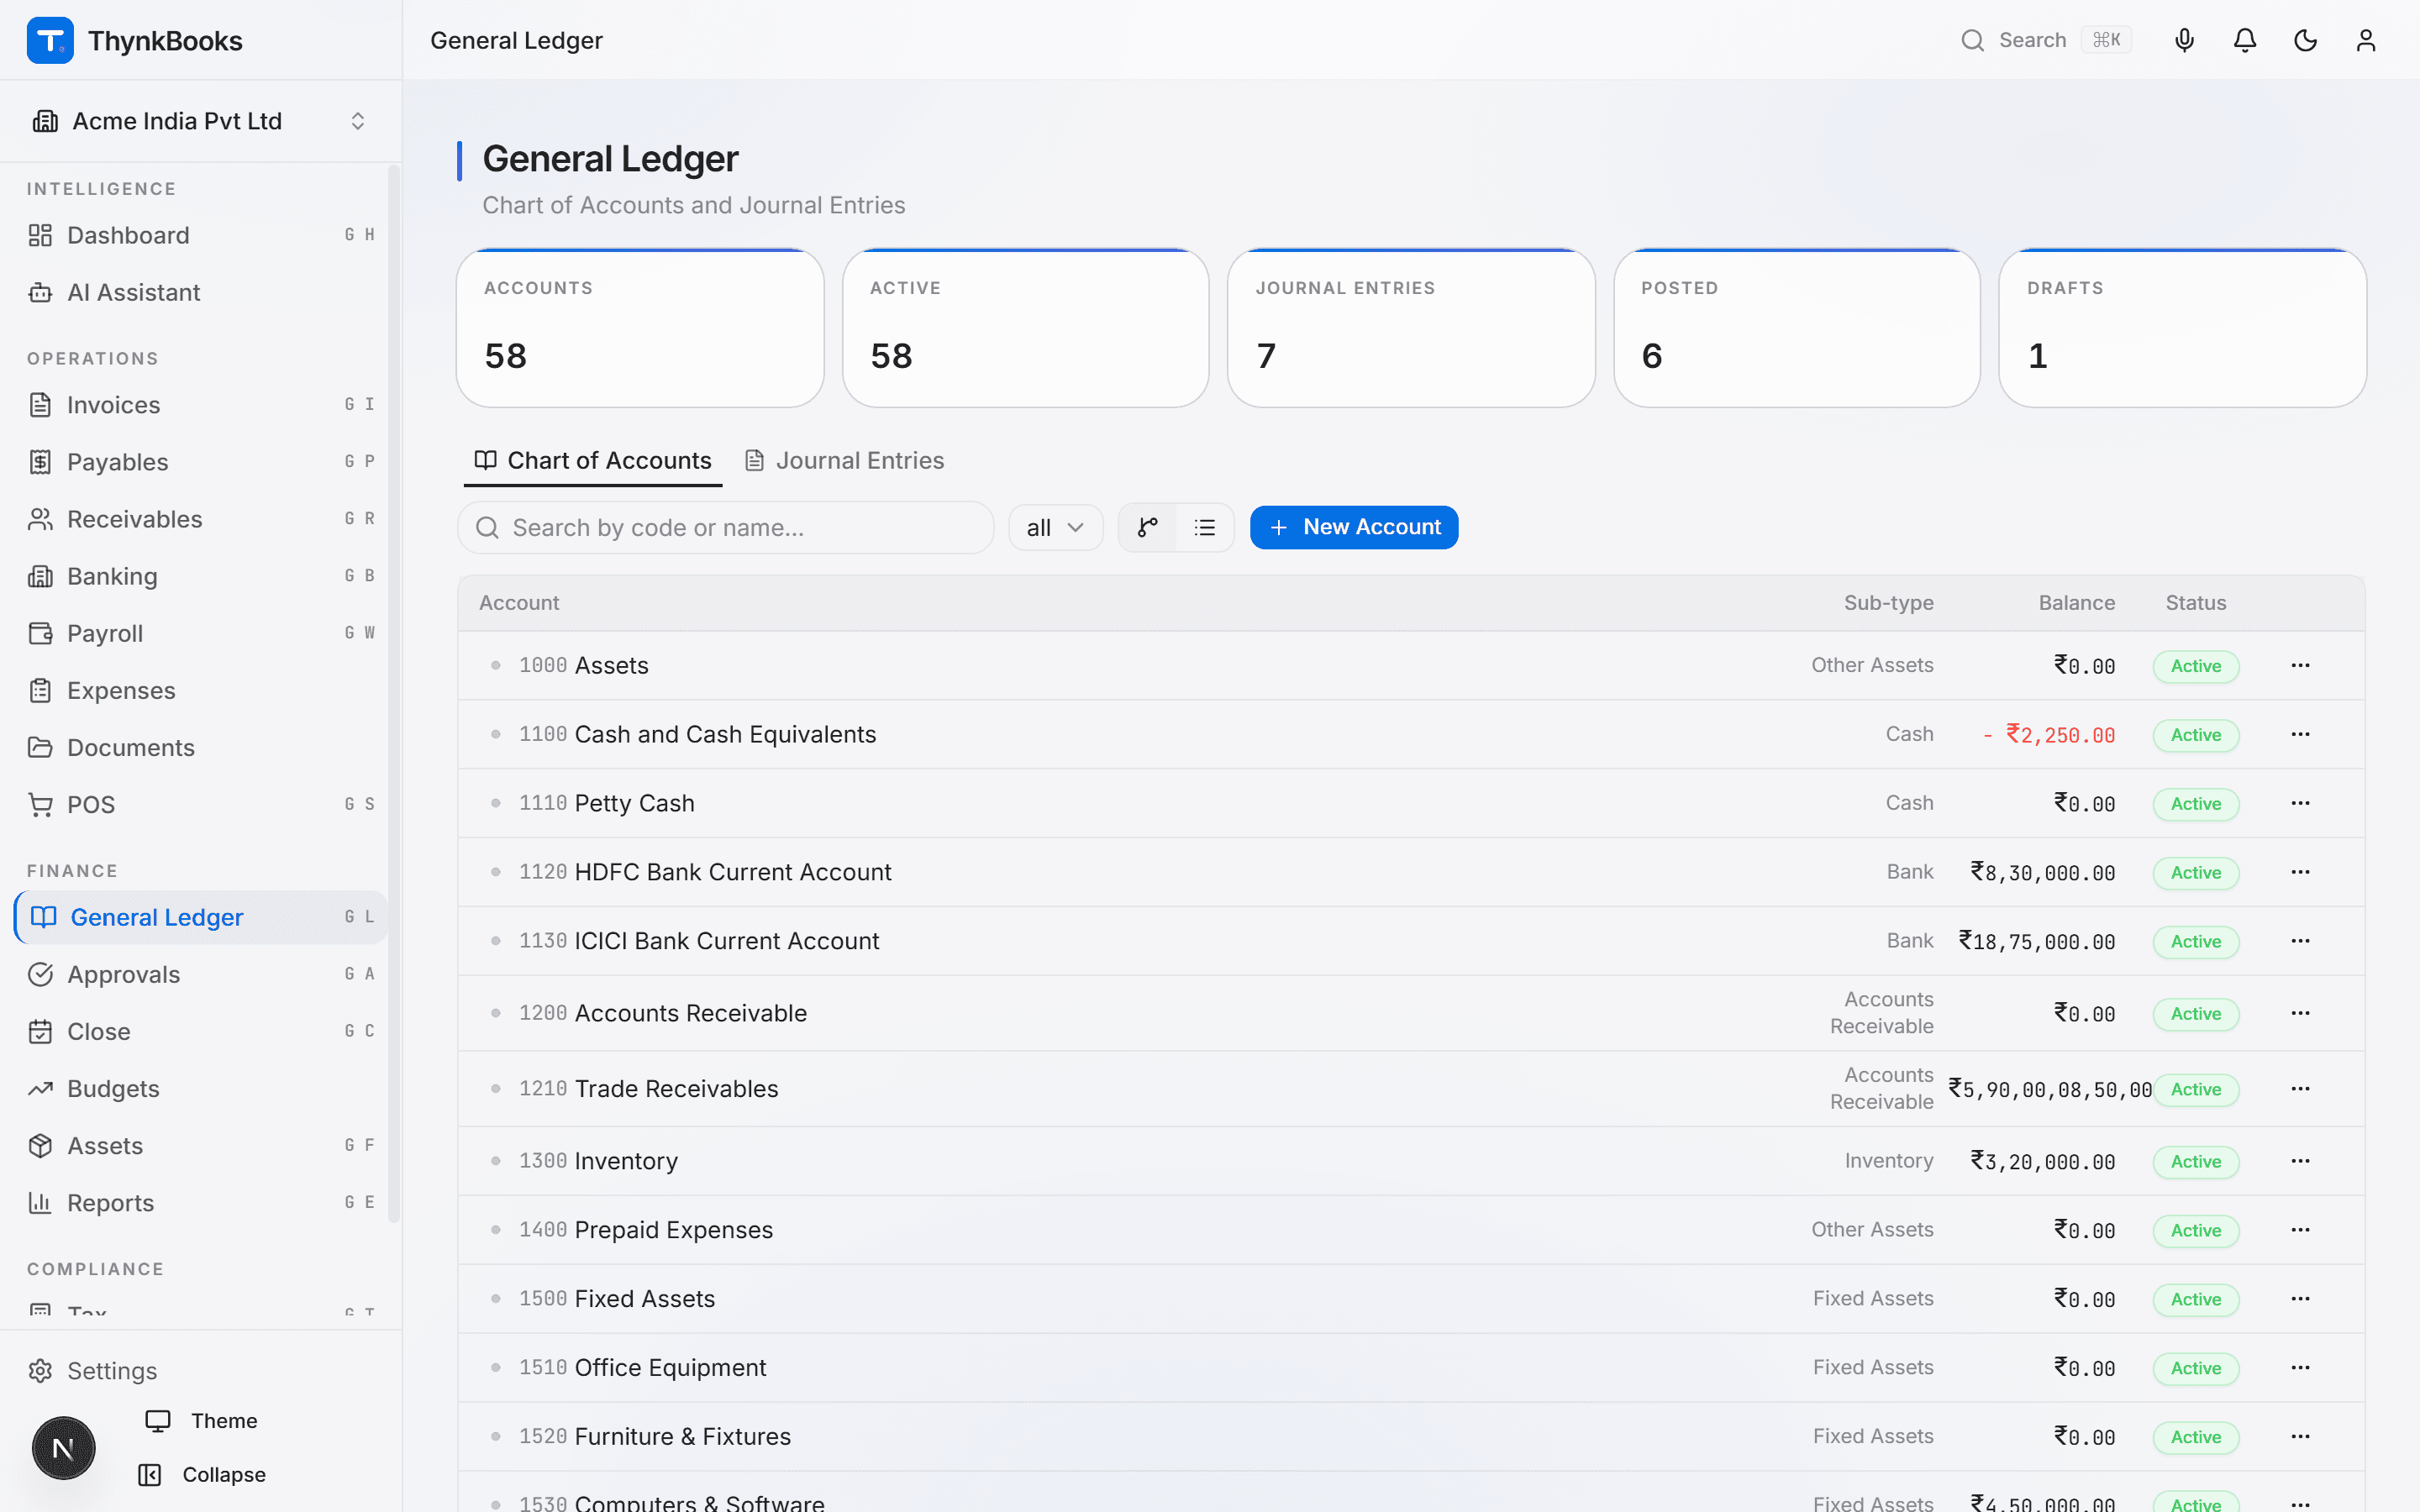Open actions menu for ICICI Bank Current Account
The image size is (2420, 1512).
coord(2300,942)
